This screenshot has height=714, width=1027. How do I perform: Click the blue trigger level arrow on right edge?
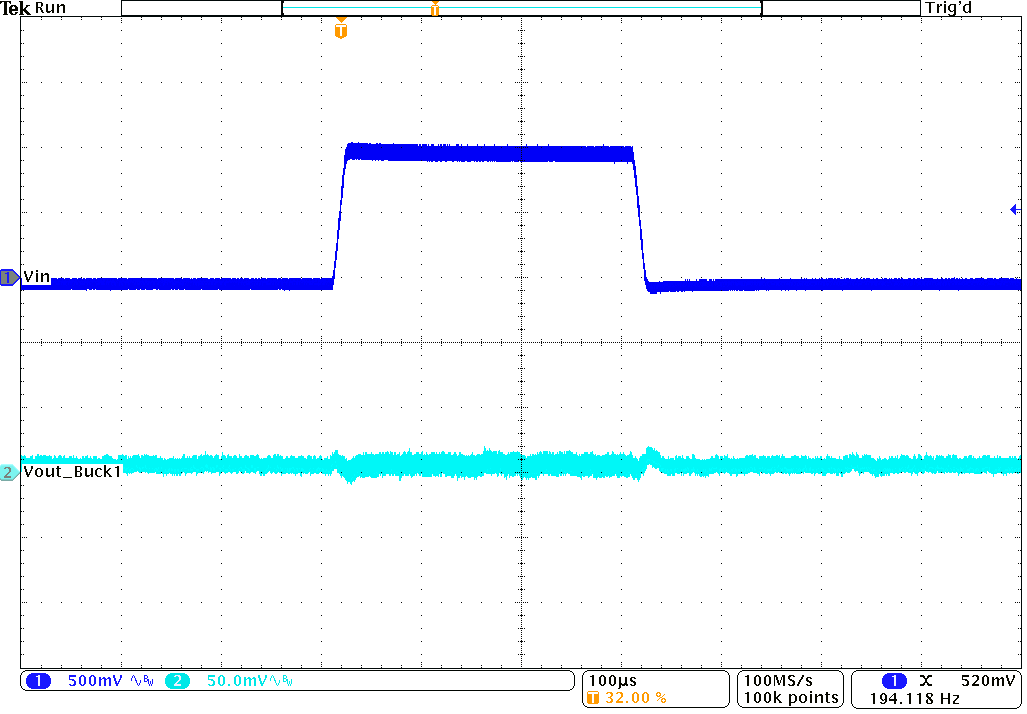(x=1015, y=207)
